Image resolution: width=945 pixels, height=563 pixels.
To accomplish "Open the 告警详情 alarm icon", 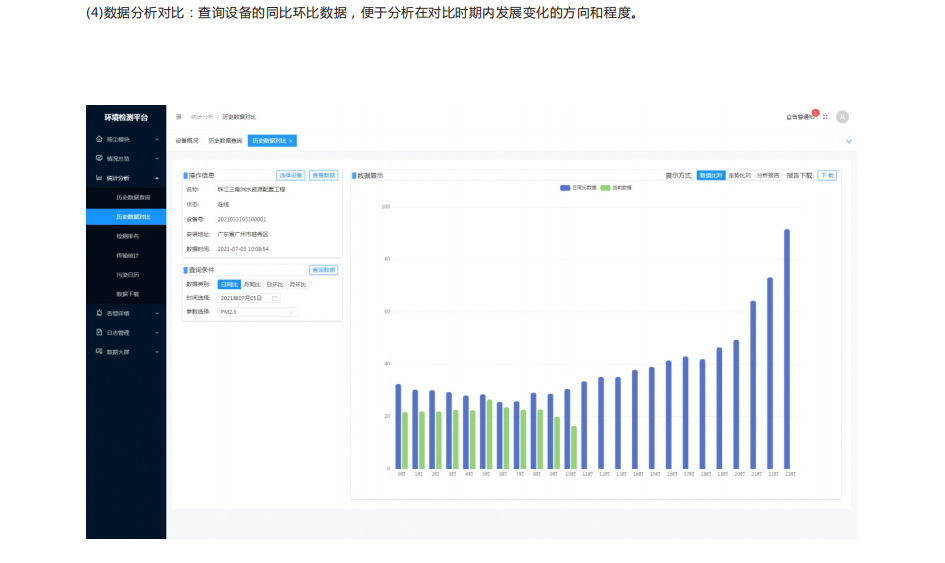I will coord(99,313).
